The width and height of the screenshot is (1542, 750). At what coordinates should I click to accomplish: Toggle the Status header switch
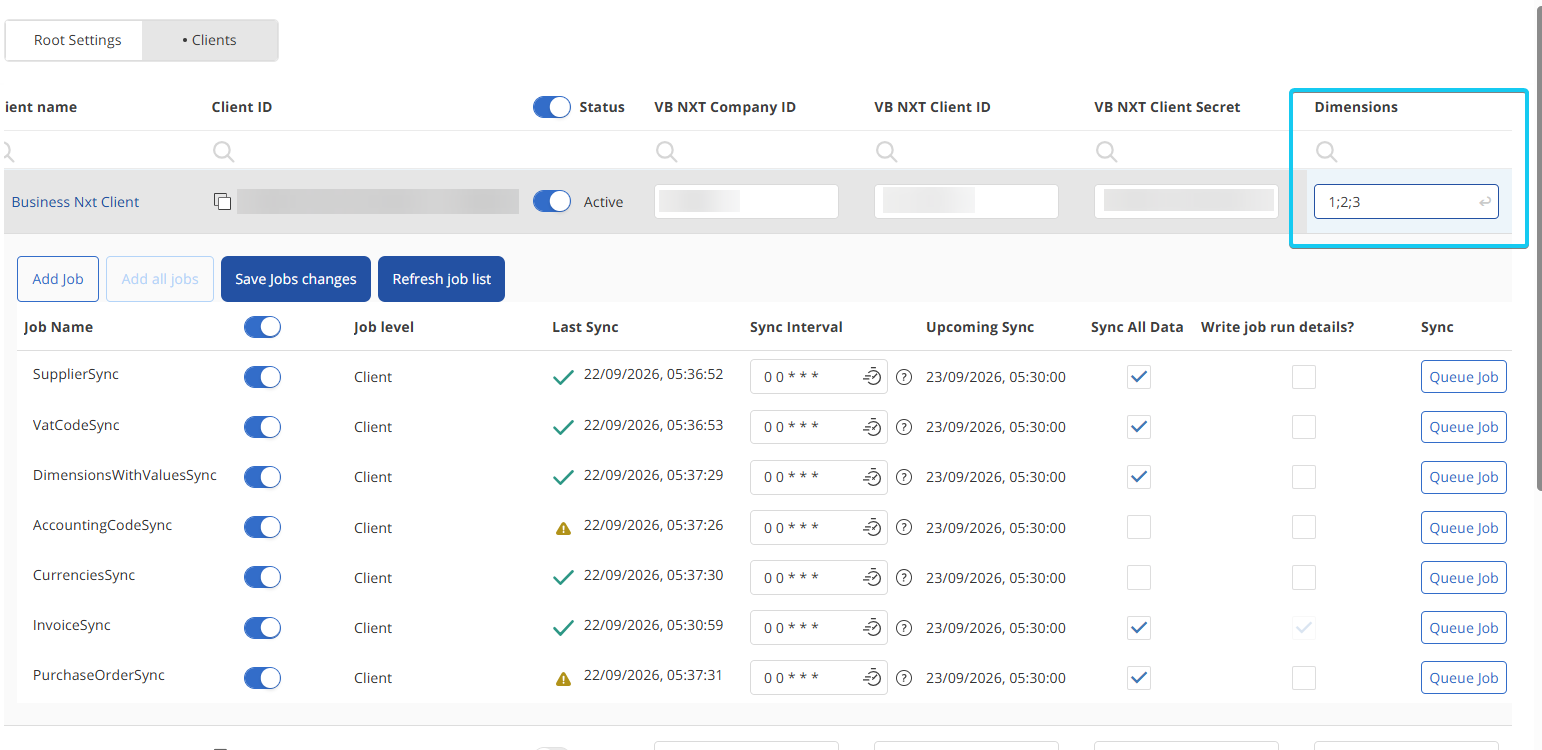pos(552,107)
